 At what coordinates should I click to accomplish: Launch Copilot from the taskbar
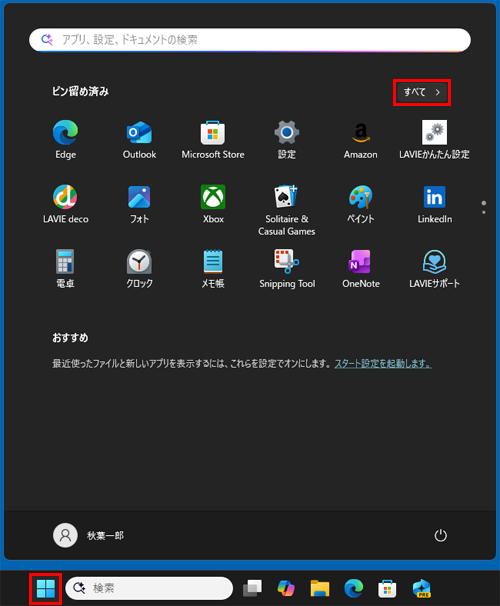tap(286, 588)
